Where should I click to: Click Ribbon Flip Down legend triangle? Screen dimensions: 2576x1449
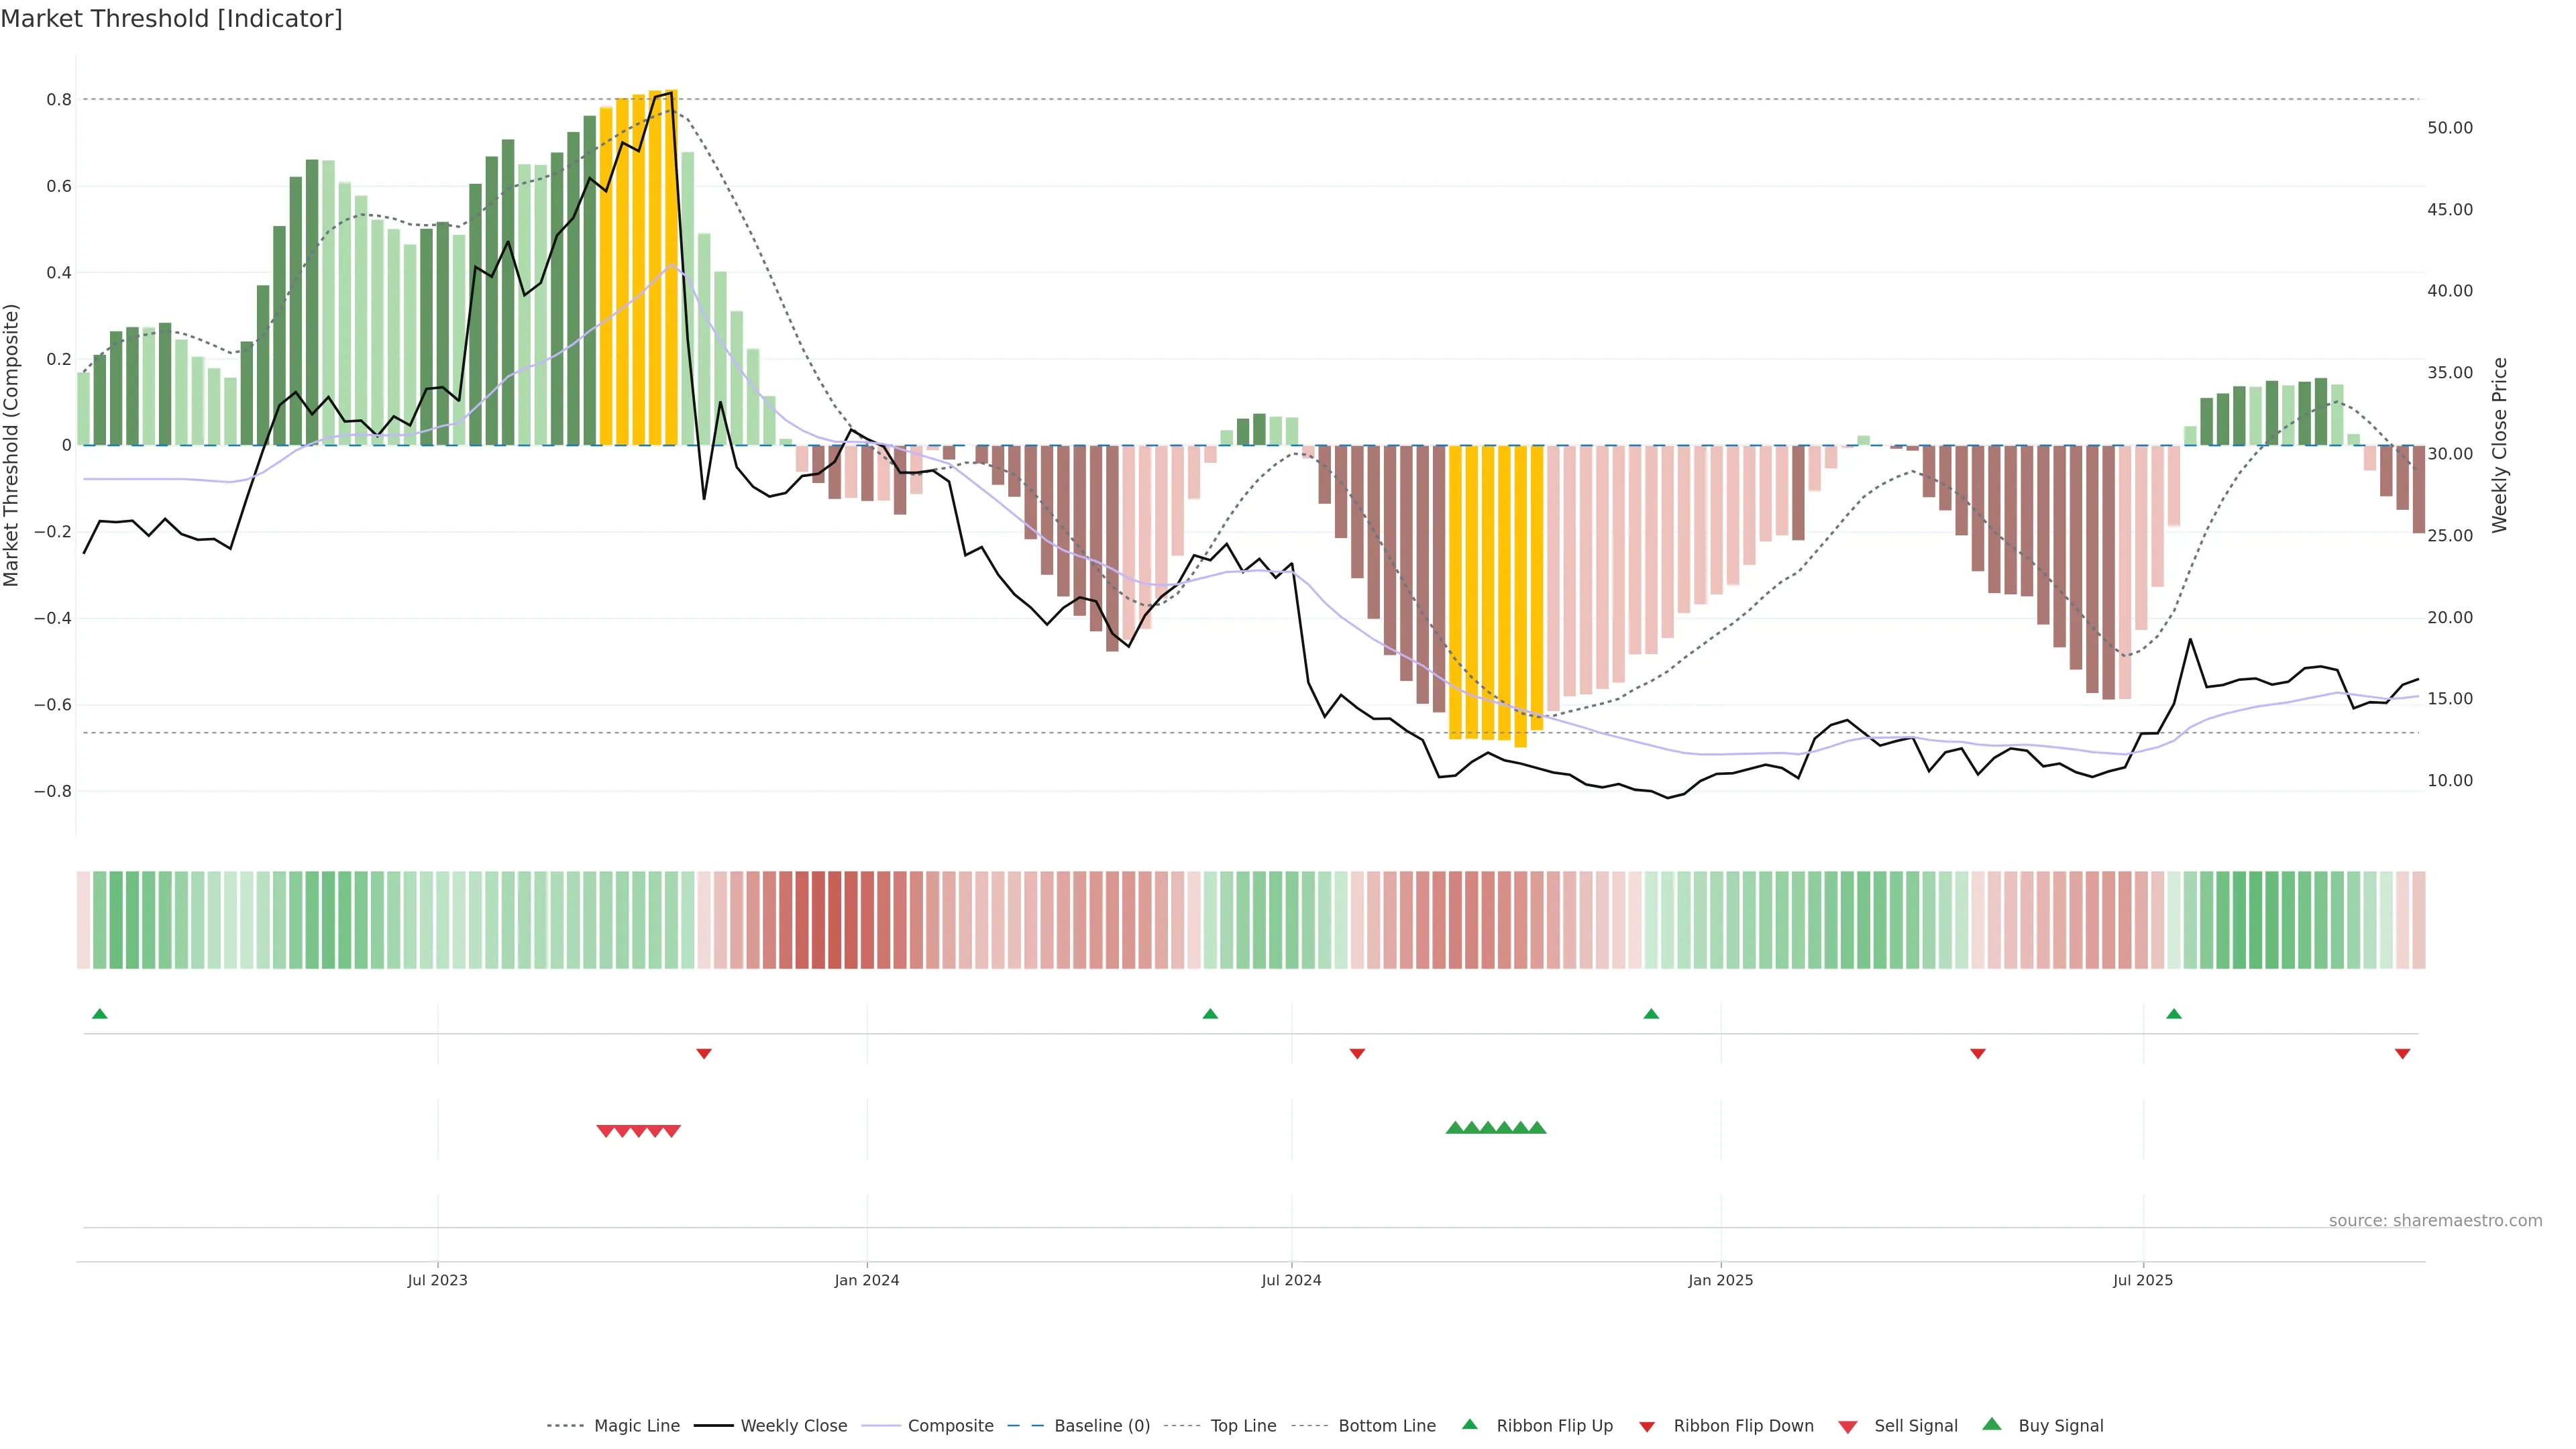[x=1647, y=1427]
